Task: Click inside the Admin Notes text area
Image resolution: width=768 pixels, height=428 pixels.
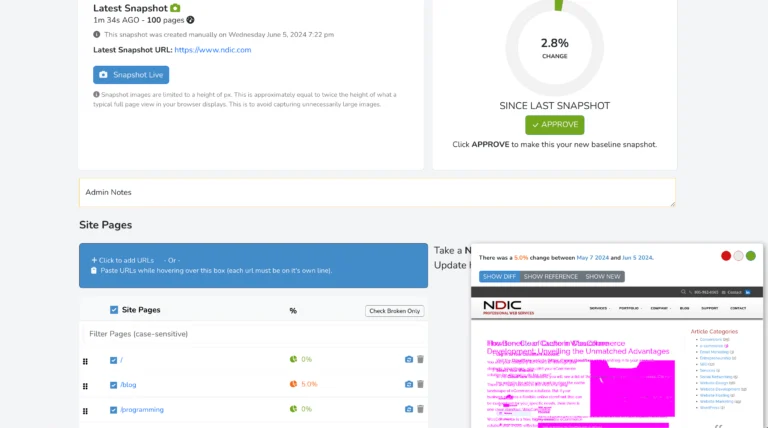Action: click(x=377, y=192)
